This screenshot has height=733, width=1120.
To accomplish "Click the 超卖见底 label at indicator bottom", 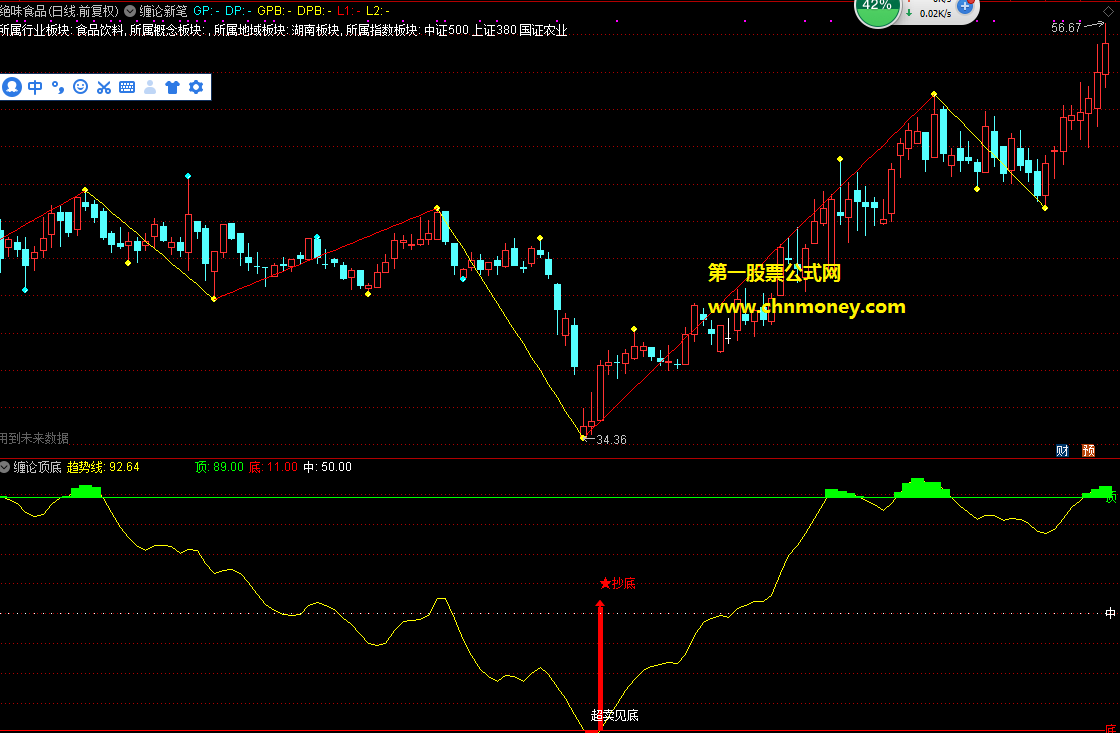I will coord(615,715).
